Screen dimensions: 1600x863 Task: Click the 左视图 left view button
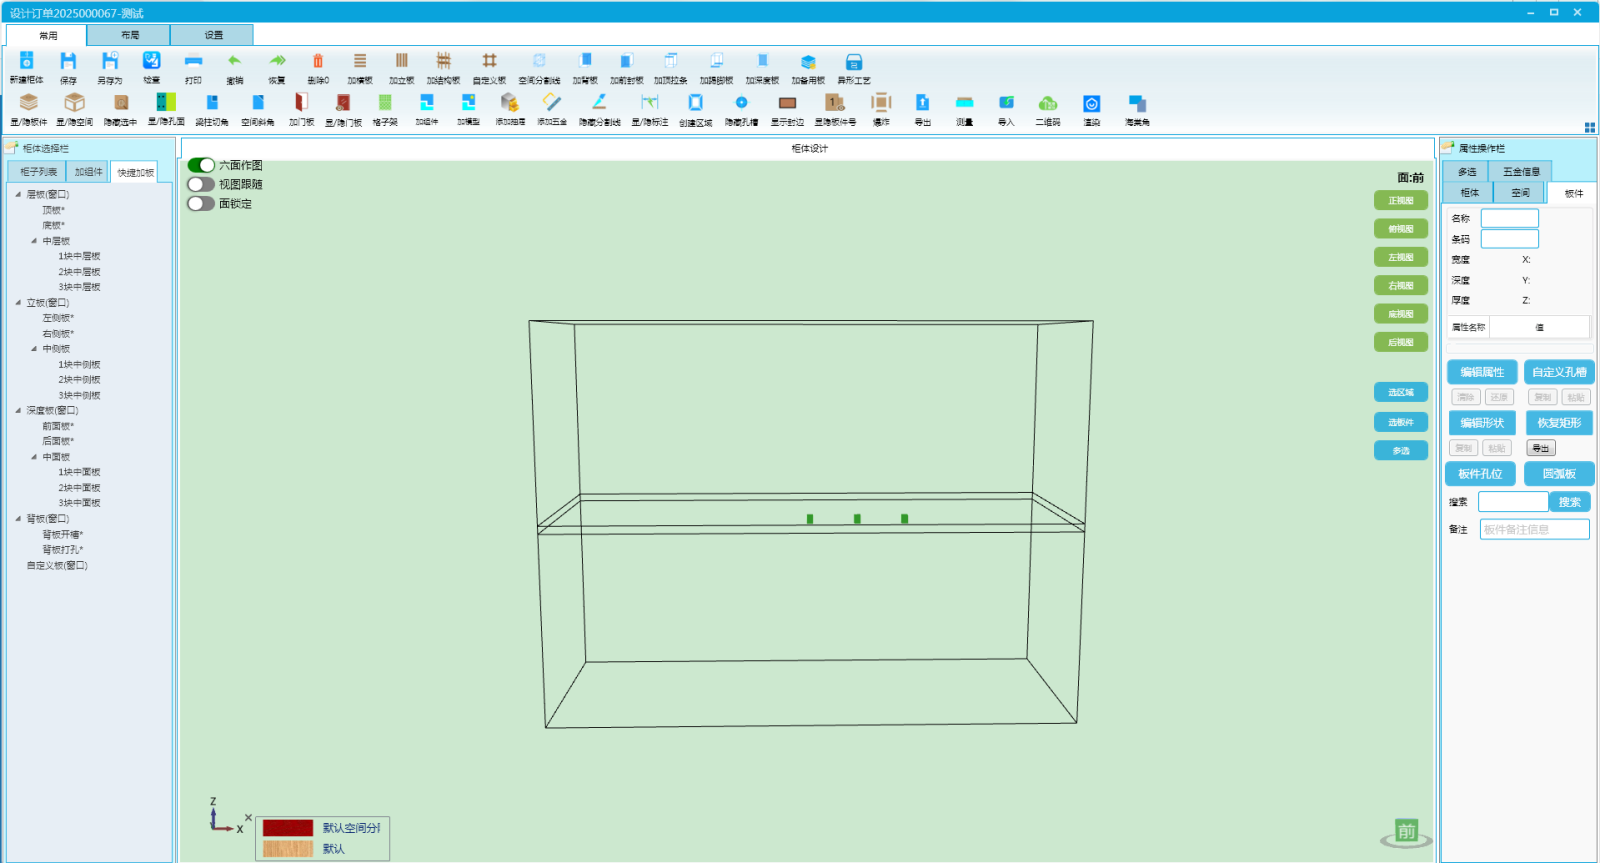tap(1401, 257)
